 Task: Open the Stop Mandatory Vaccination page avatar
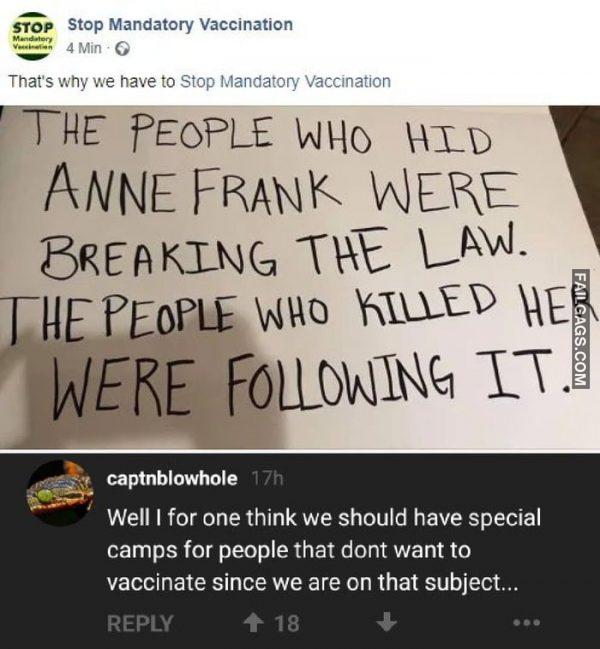[33, 36]
